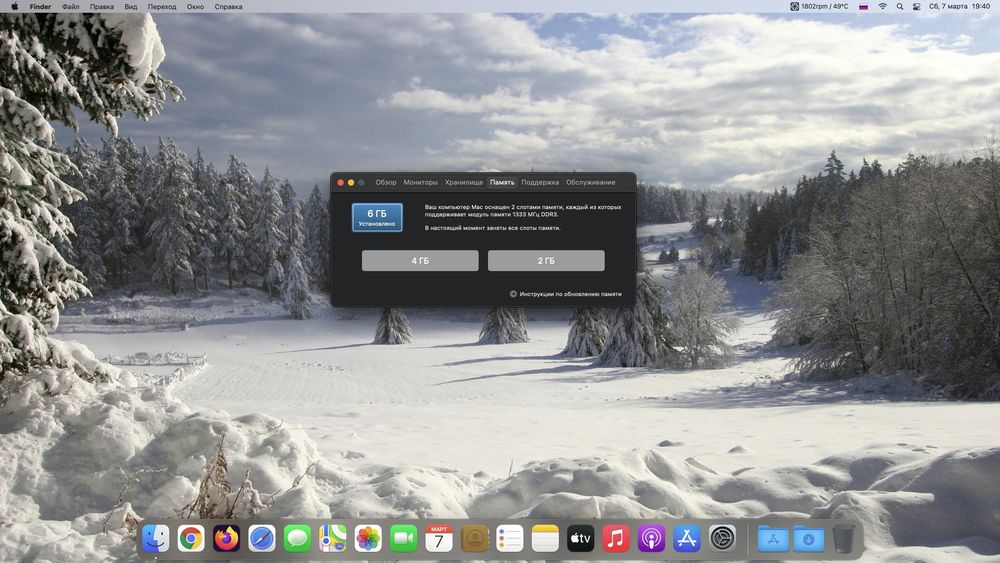Open the Apple menu
Viewport: 1000px width, 563px height.
coord(14,6)
